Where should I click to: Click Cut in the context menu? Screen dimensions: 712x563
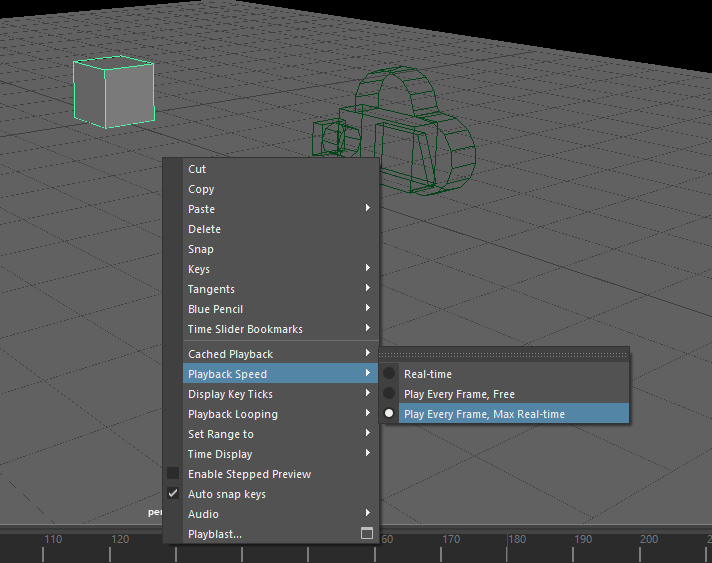[197, 169]
